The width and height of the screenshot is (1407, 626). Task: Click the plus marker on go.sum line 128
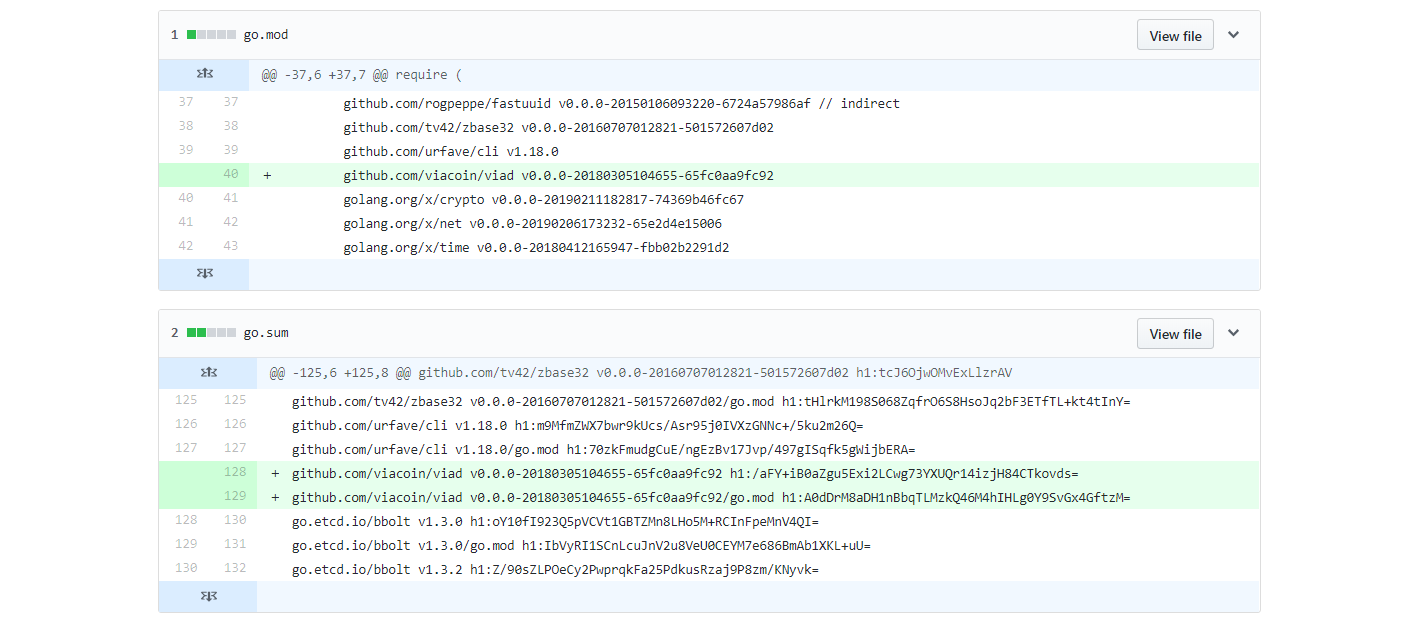point(275,473)
